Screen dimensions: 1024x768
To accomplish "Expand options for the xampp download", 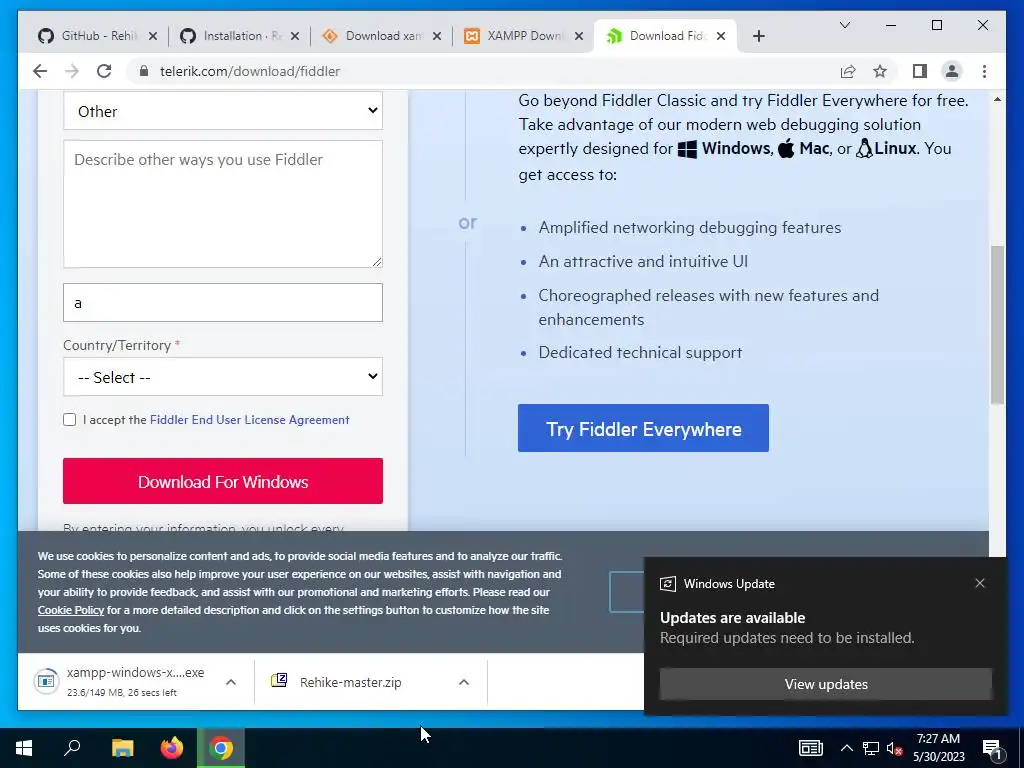I will pyautogui.click(x=231, y=682).
